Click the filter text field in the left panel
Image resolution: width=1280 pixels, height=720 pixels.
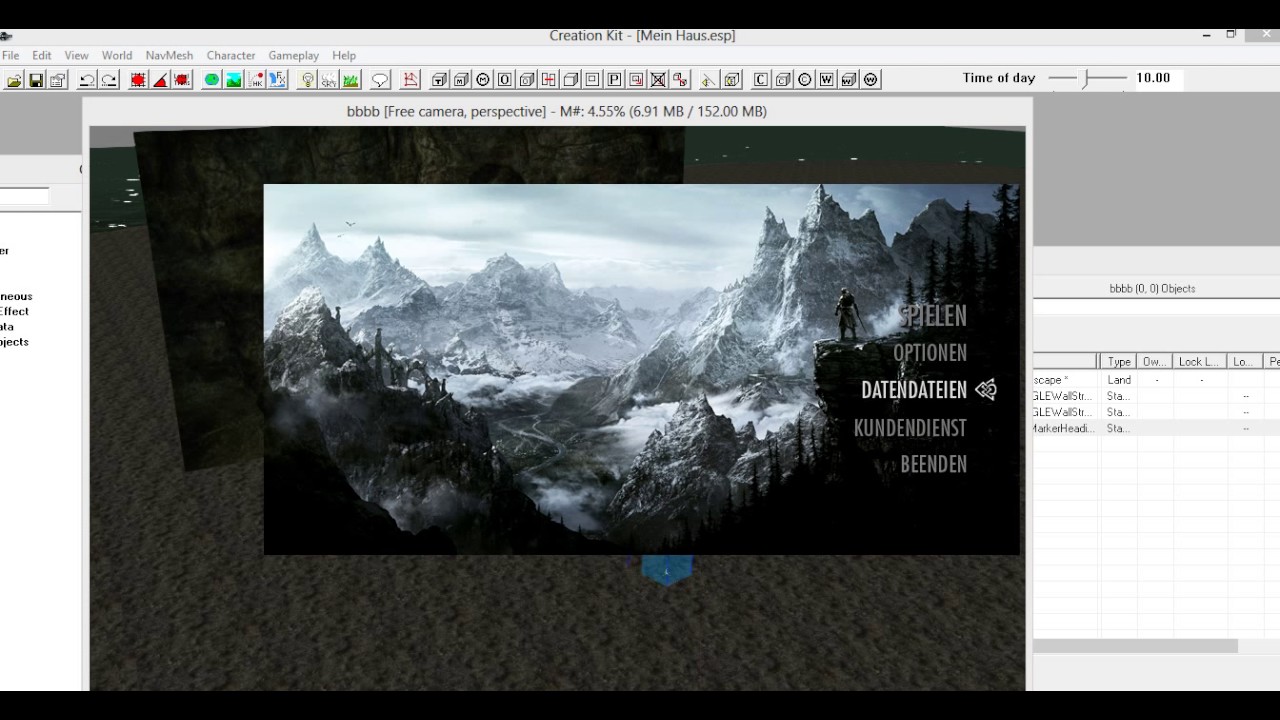24,197
